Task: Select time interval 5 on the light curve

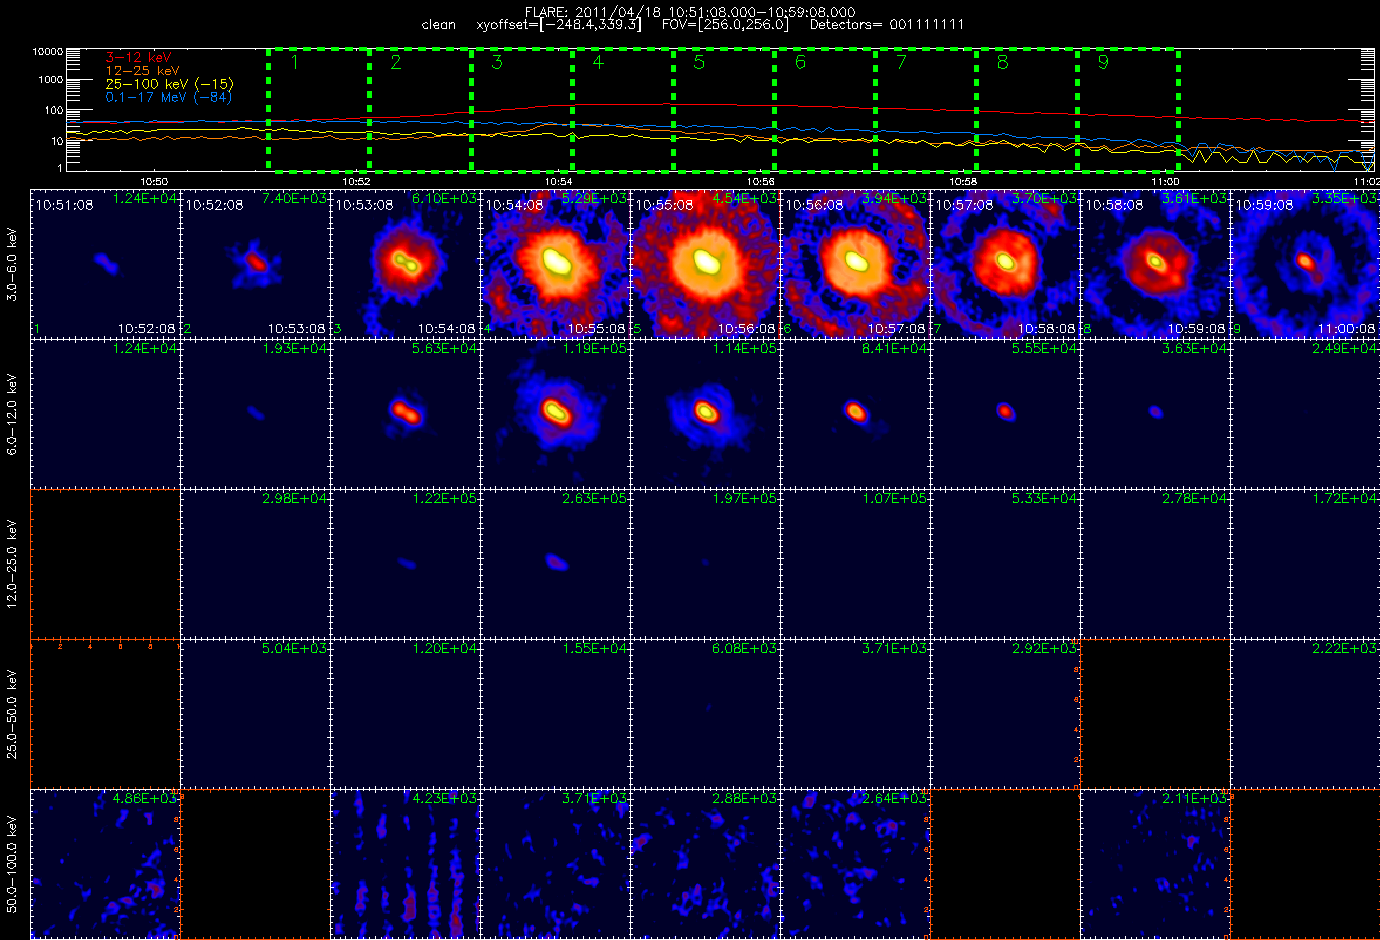Action: (x=723, y=109)
